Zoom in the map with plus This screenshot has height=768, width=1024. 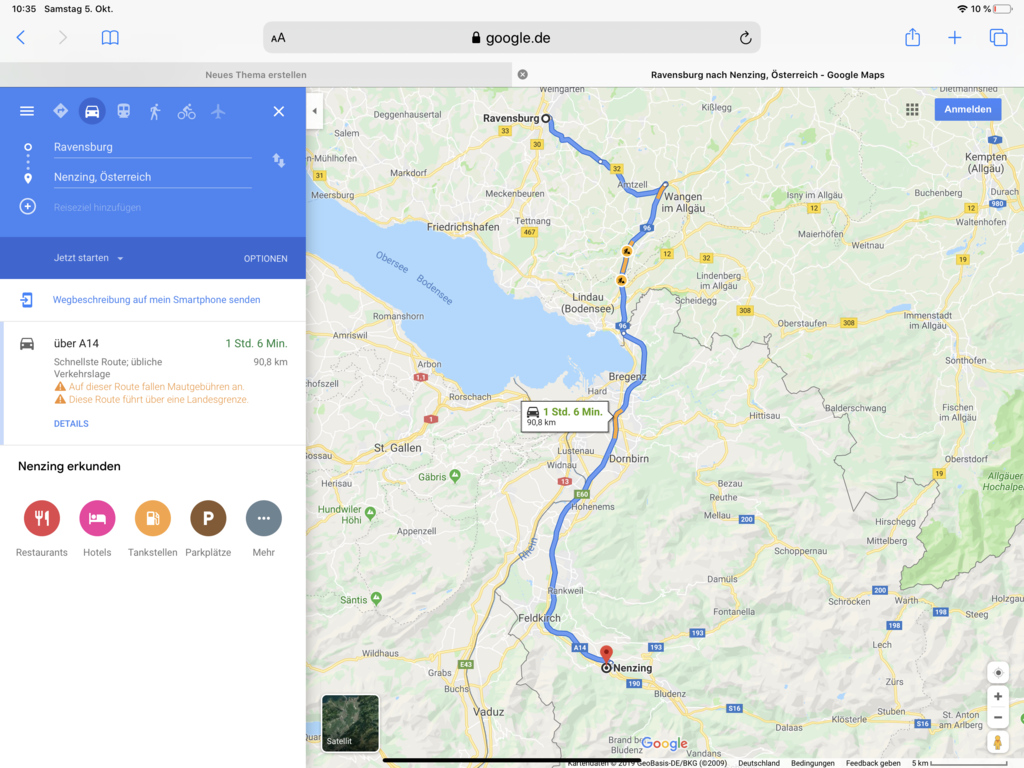[x=998, y=696]
